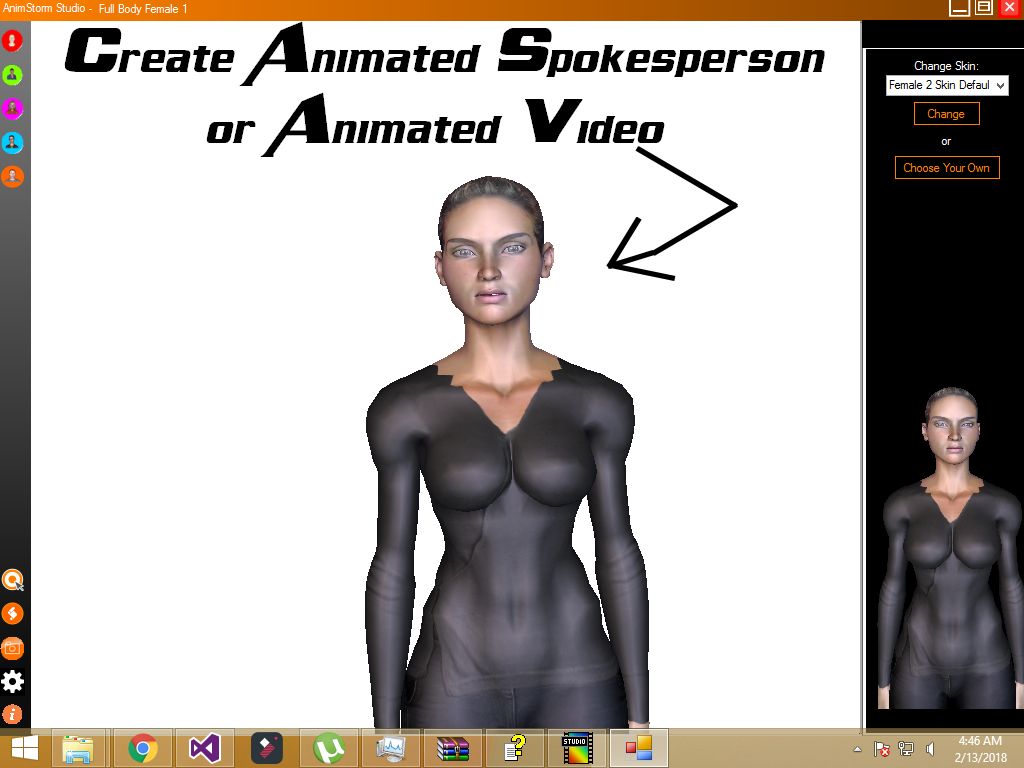Open the orange info icon
Image resolution: width=1024 pixels, height=768 pixels.
point(12,714)
